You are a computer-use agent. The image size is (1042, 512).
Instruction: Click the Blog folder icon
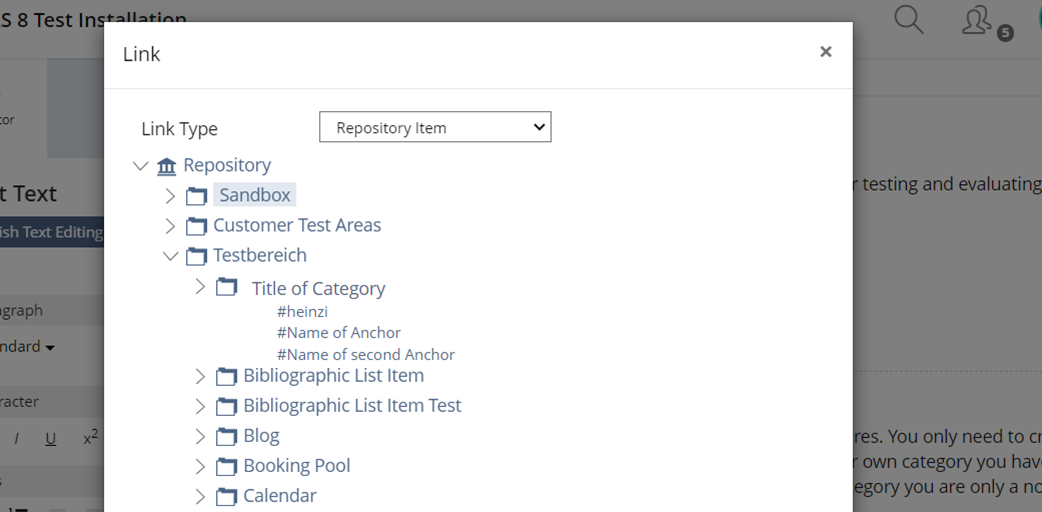pyautogui.click(x=227, y=436)
